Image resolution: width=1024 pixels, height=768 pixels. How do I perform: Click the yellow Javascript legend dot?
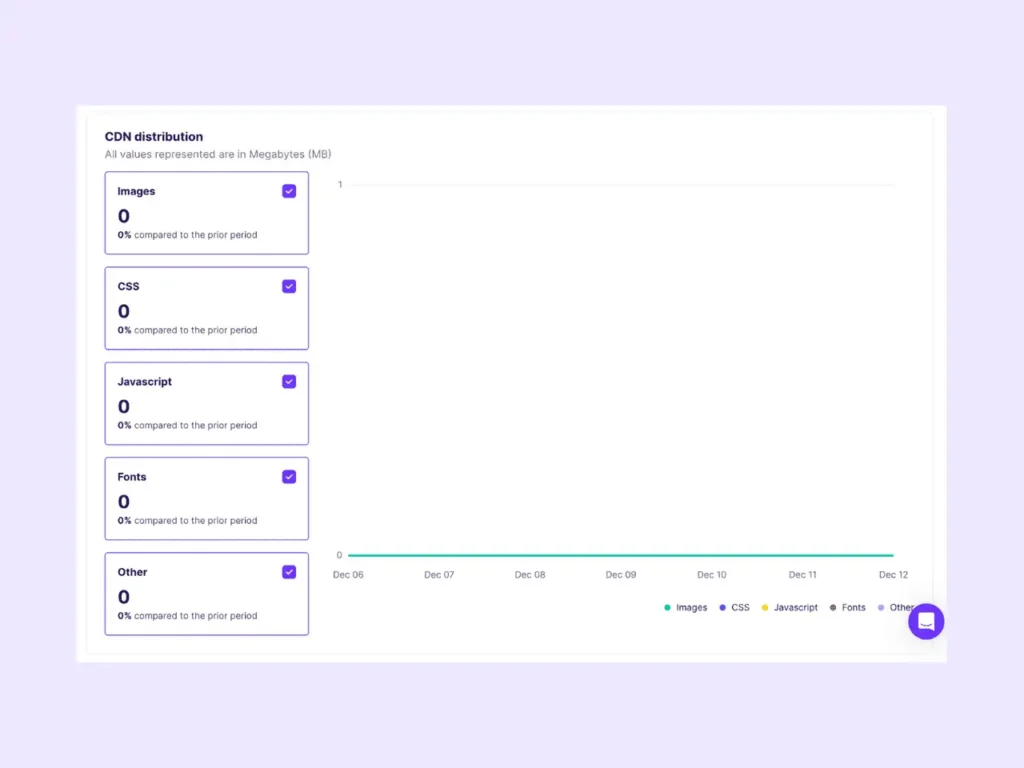click(x=763, y=607)
